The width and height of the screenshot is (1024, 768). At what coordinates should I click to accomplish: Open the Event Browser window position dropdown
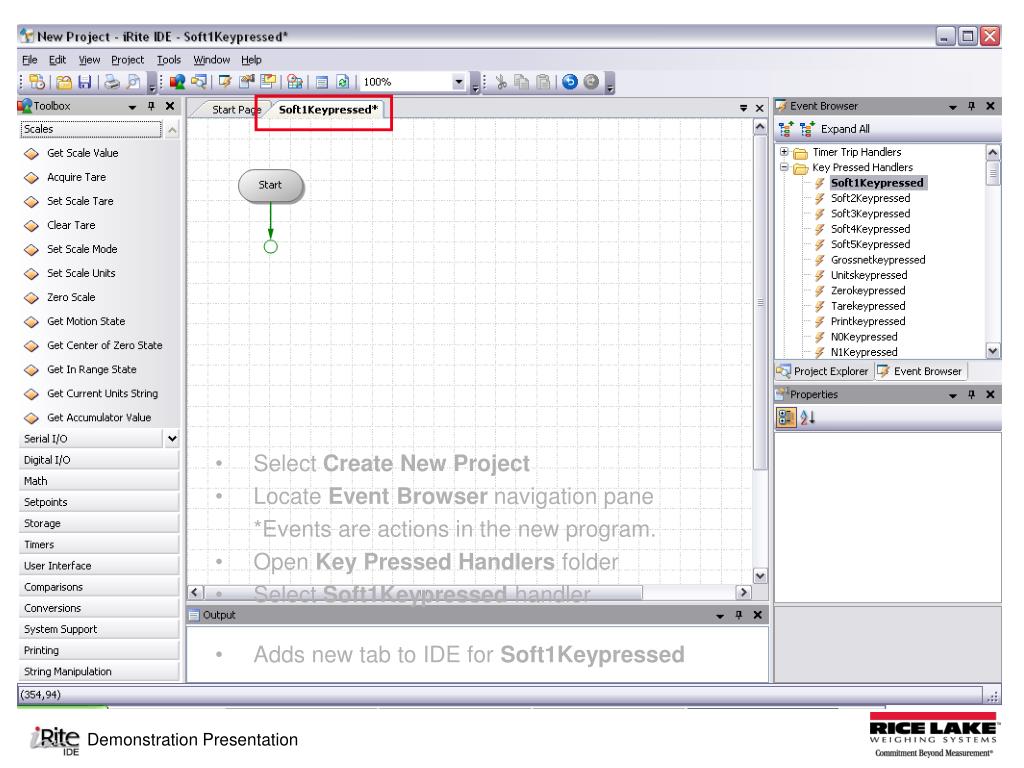click(x=953, y=106)
